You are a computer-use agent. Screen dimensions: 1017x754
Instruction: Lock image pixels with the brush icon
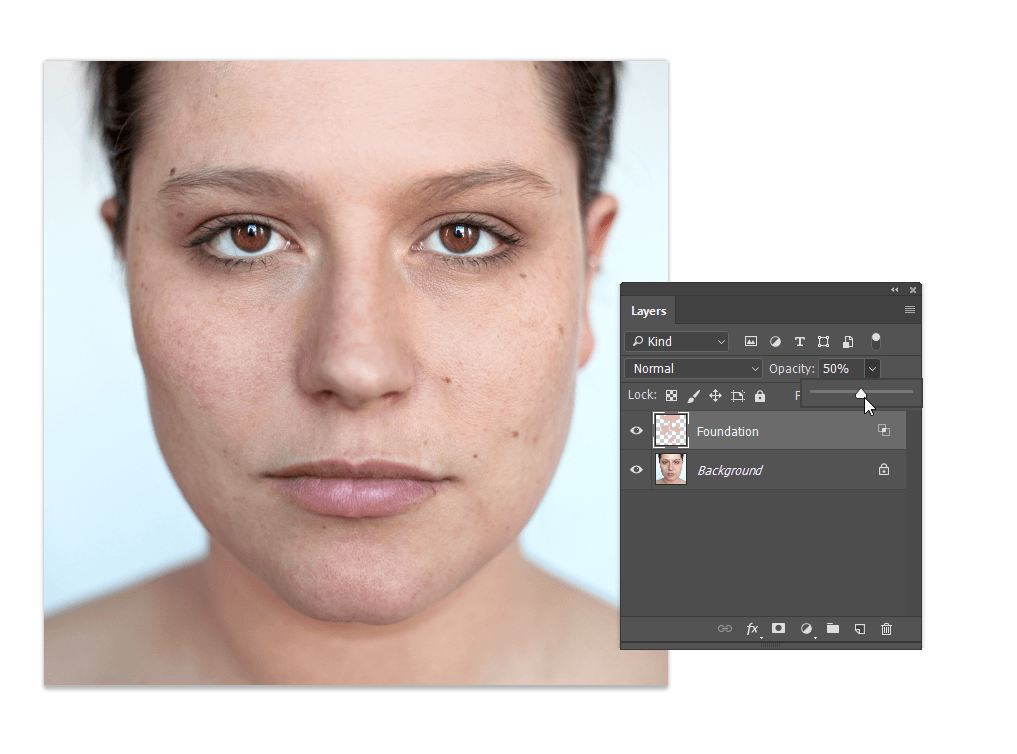693,396
